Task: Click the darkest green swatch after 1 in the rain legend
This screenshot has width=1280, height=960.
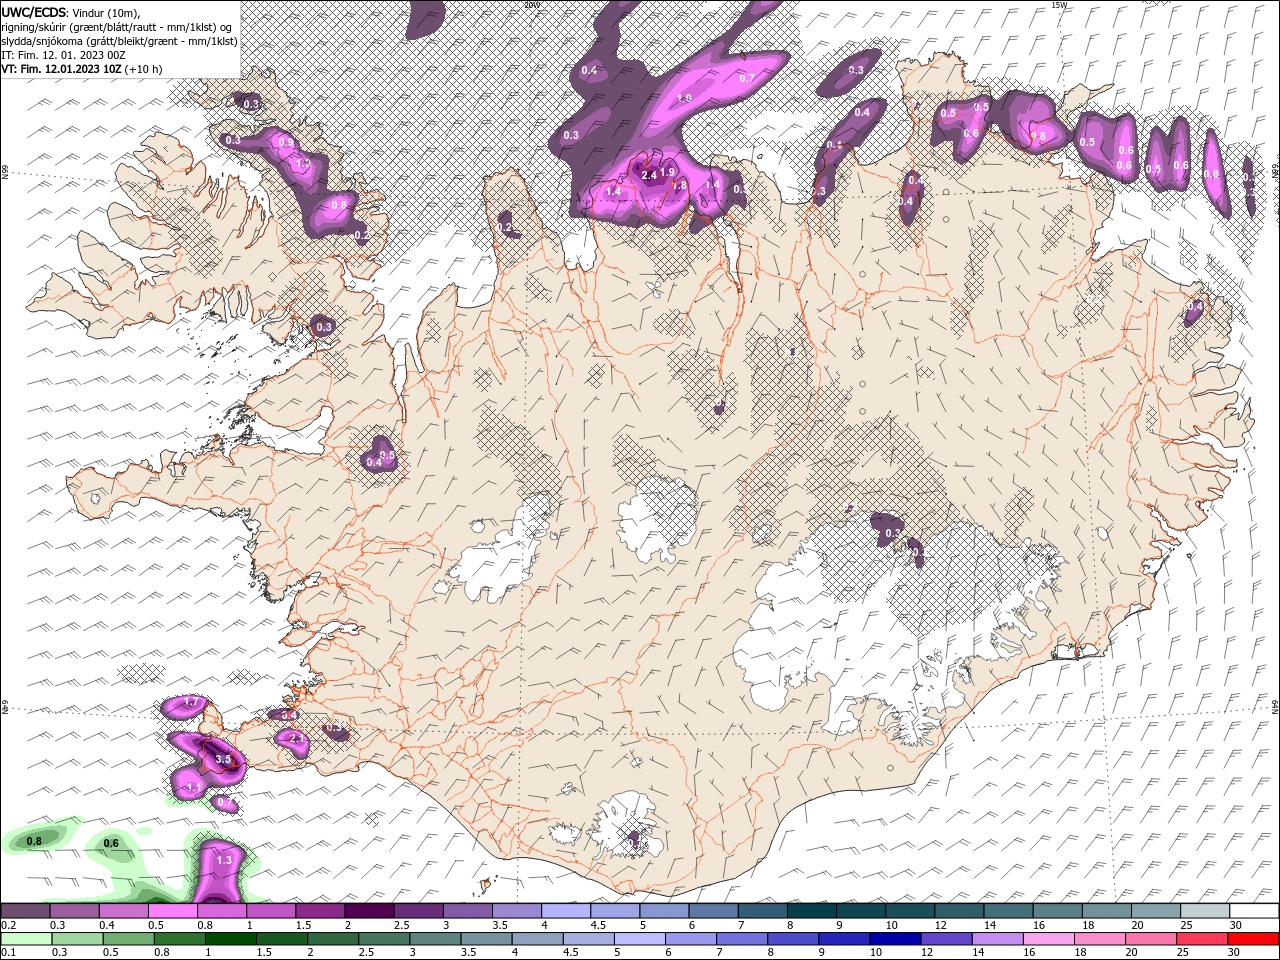Action: [x=230, y=939]
